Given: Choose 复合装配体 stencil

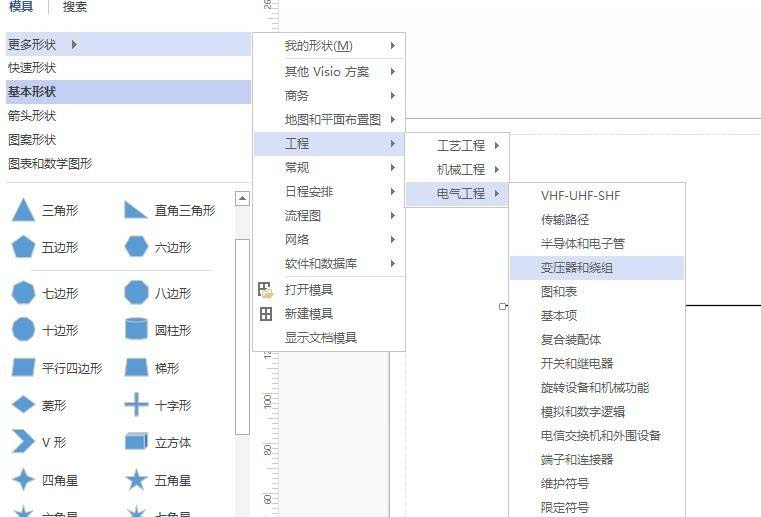Looking at the screenshot, I should (597, 340).
